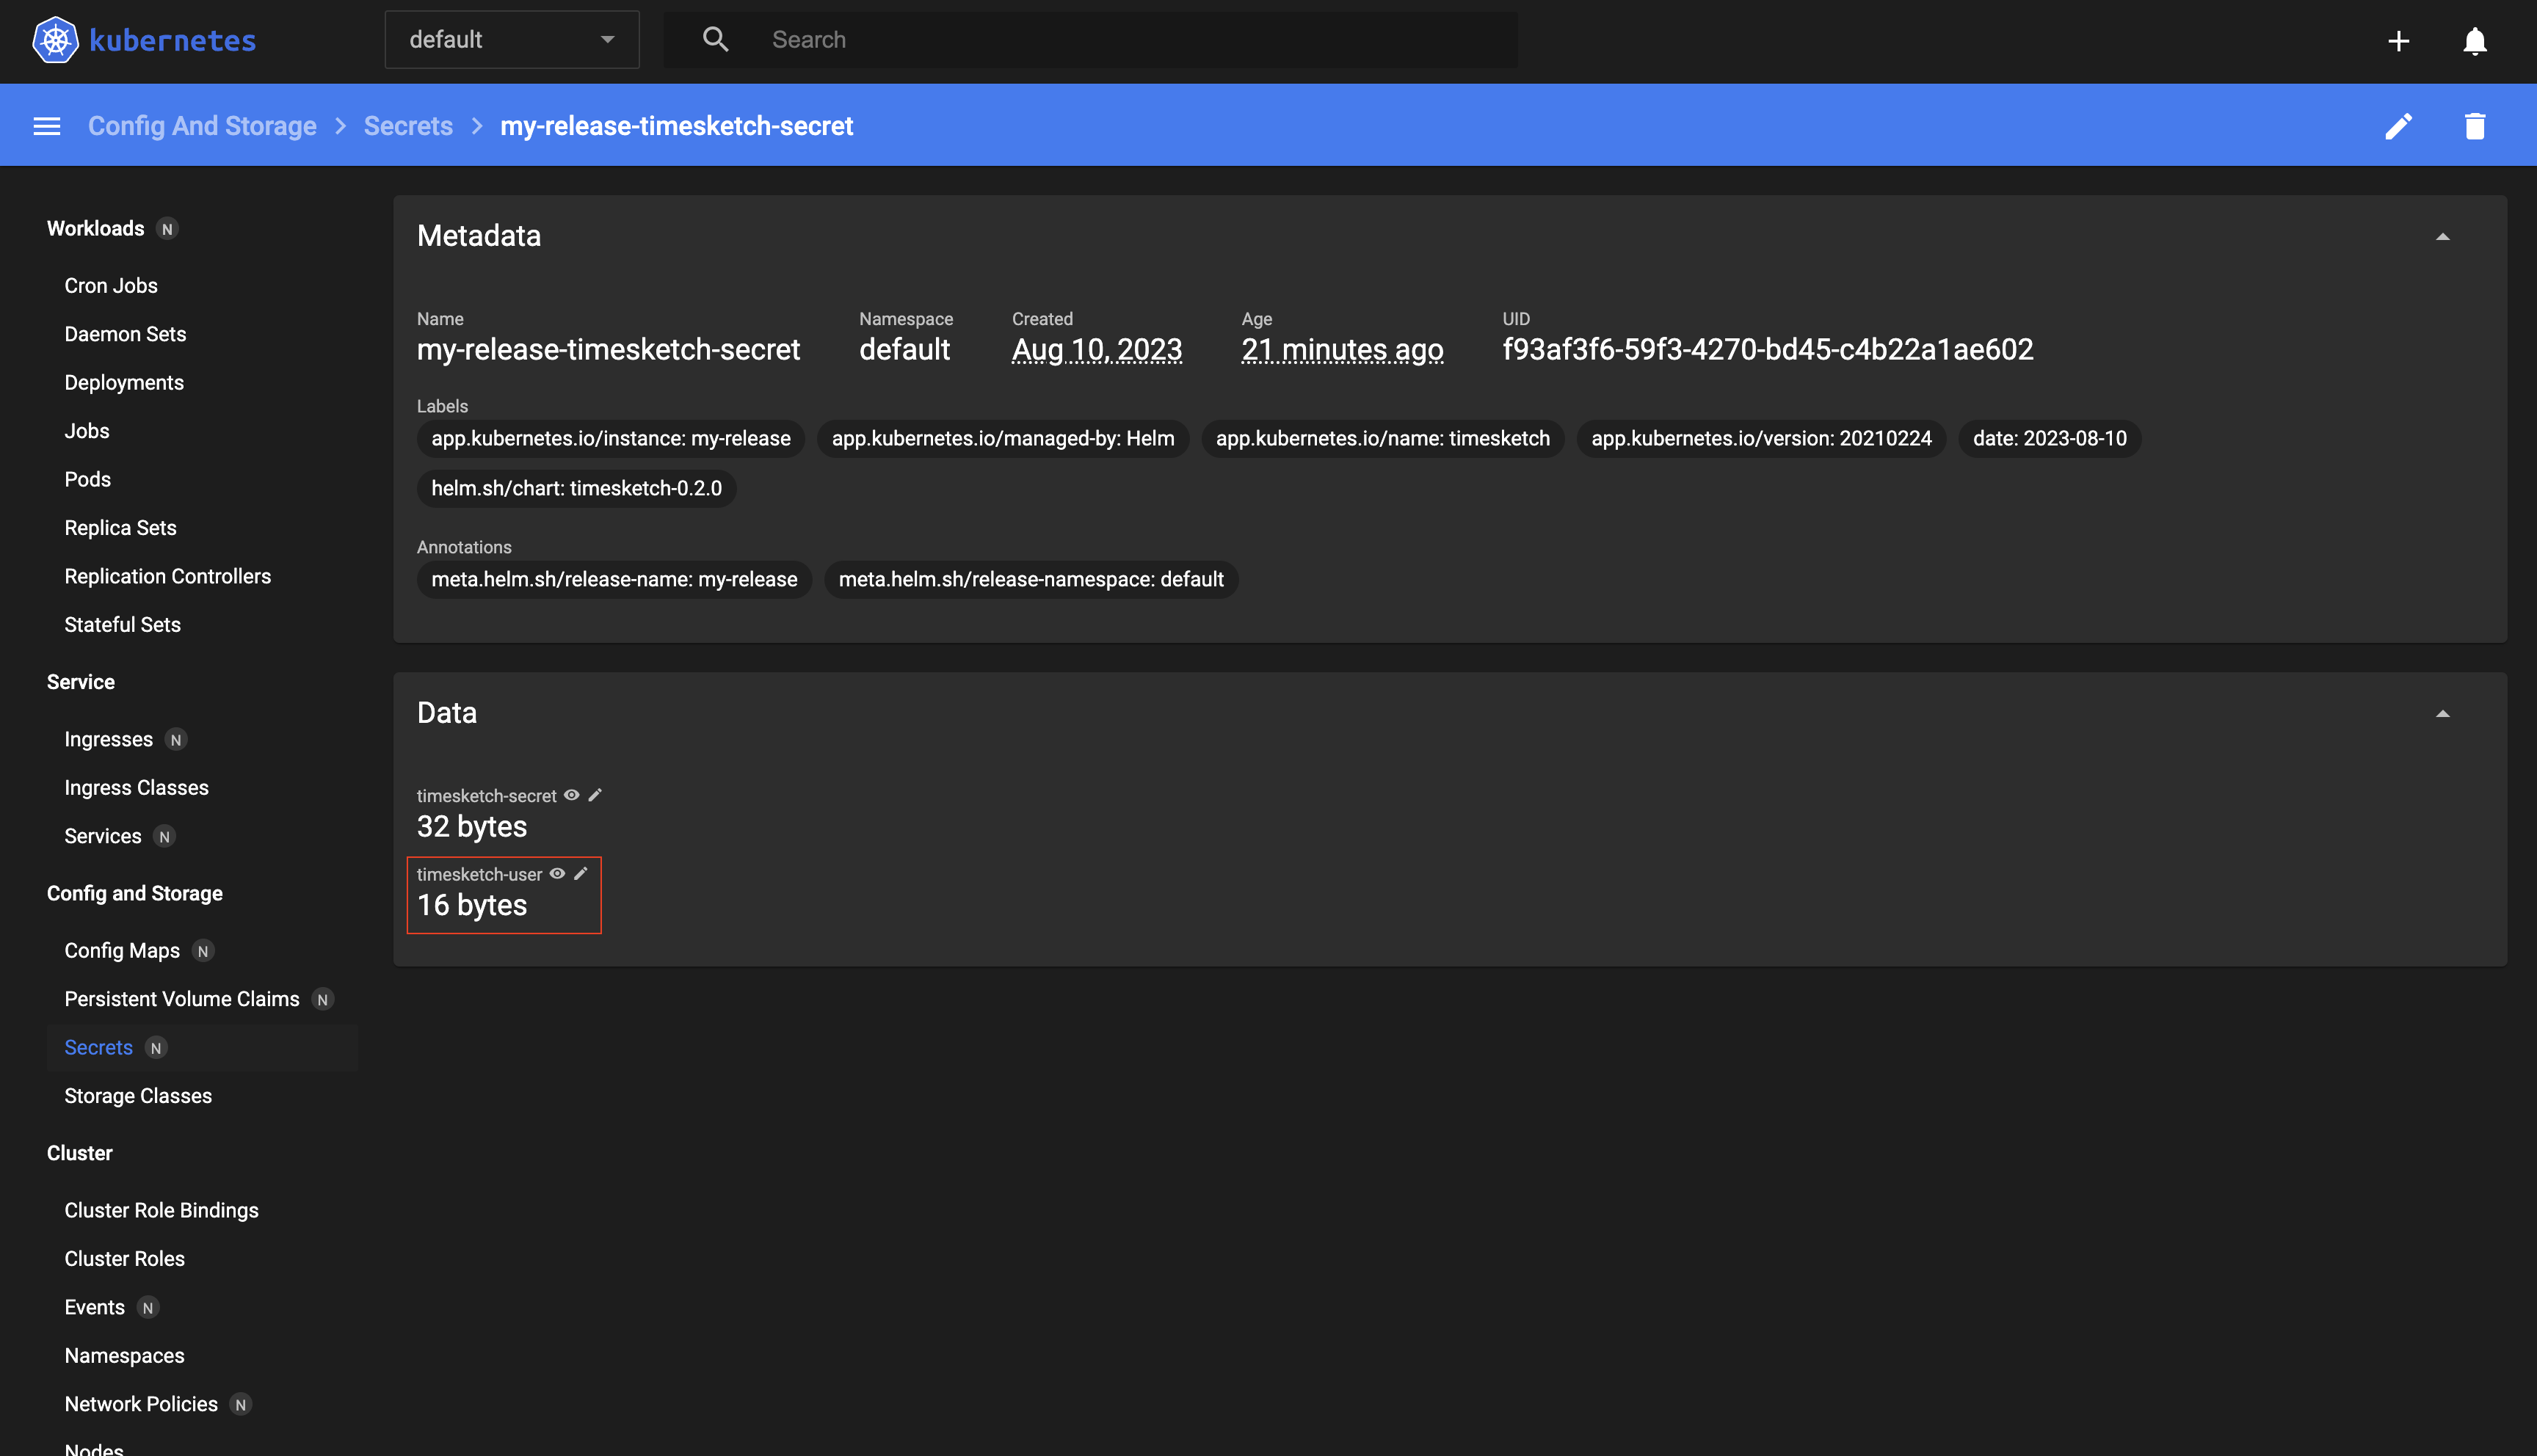Viewport: 2537px width, 1456px height.
Task: Click the Kubernetes logo icon
Action: (x=56, y=38)
